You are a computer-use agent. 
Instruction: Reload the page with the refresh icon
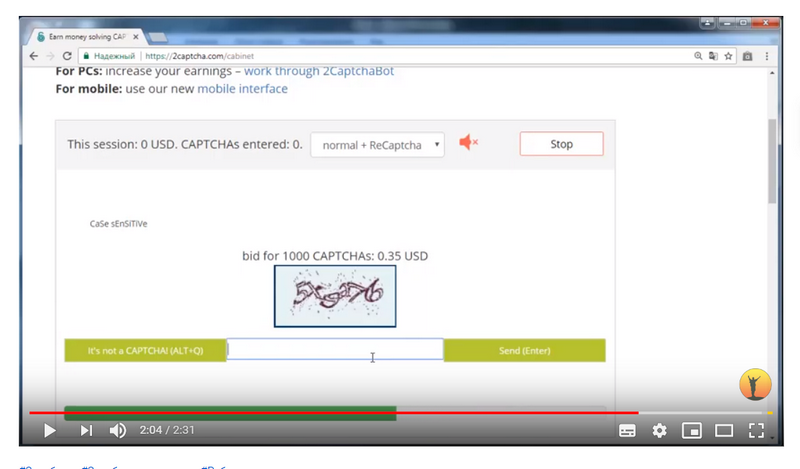pyautogui.click(x=67, y=57)
